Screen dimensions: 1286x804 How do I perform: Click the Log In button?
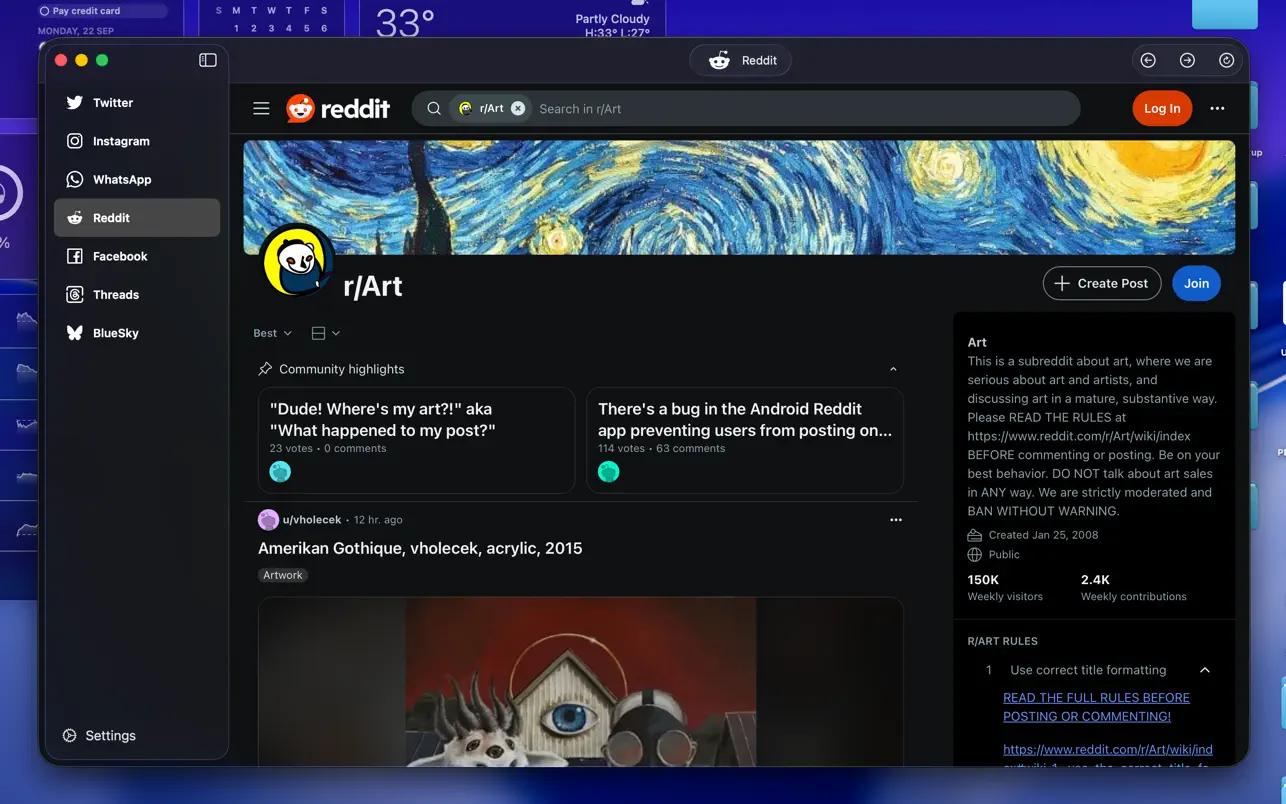(1162, 108)
